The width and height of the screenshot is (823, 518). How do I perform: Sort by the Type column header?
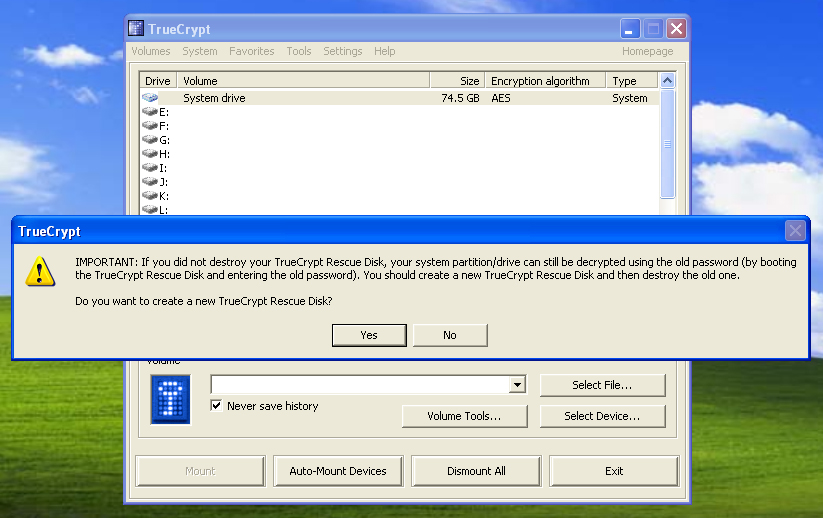[632, 81]
